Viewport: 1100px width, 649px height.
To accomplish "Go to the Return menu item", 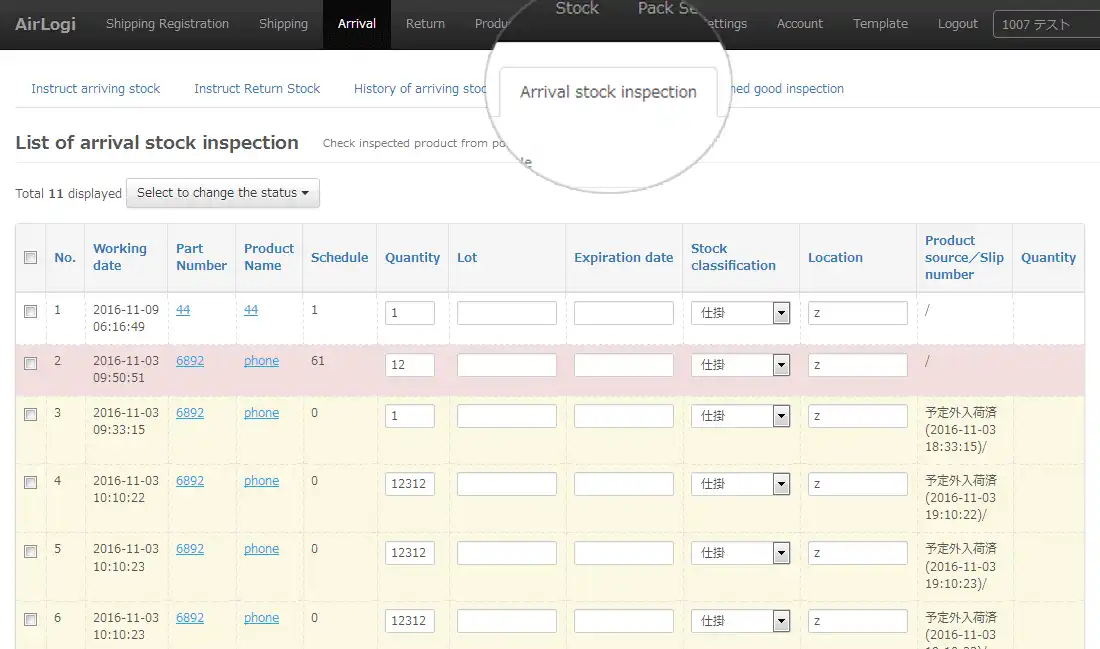I will 425,24.
